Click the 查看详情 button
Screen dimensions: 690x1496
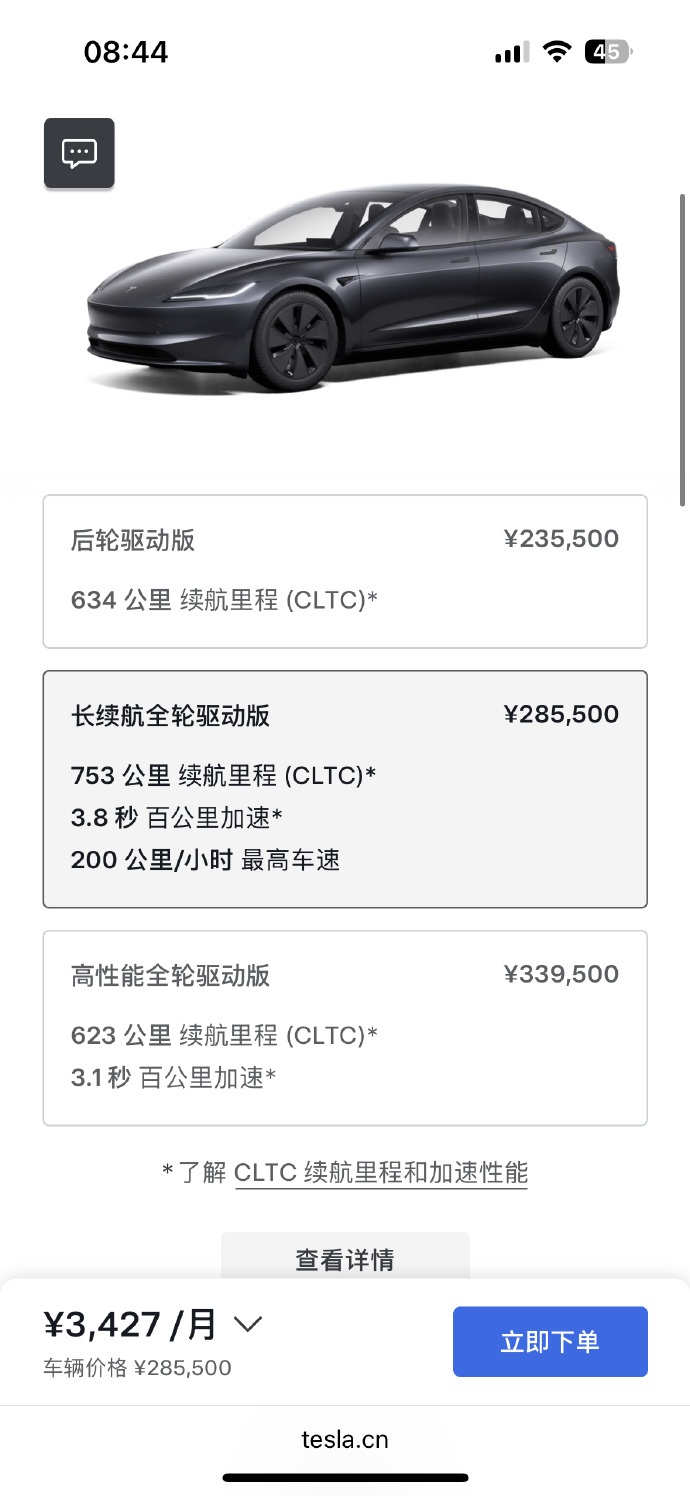(345, 1258)
